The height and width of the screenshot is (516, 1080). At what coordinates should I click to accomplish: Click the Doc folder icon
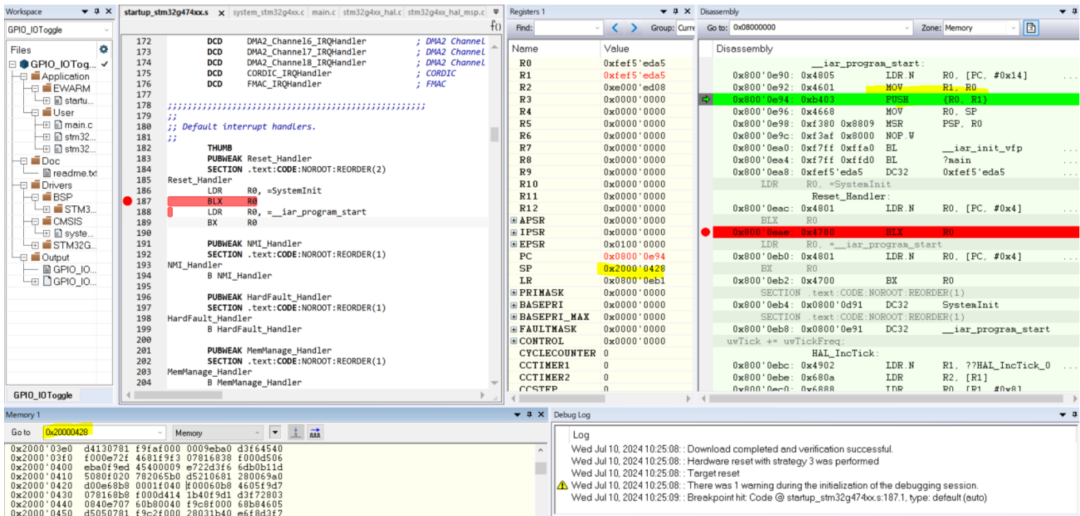pyautogui.click(x=36, y=161)
